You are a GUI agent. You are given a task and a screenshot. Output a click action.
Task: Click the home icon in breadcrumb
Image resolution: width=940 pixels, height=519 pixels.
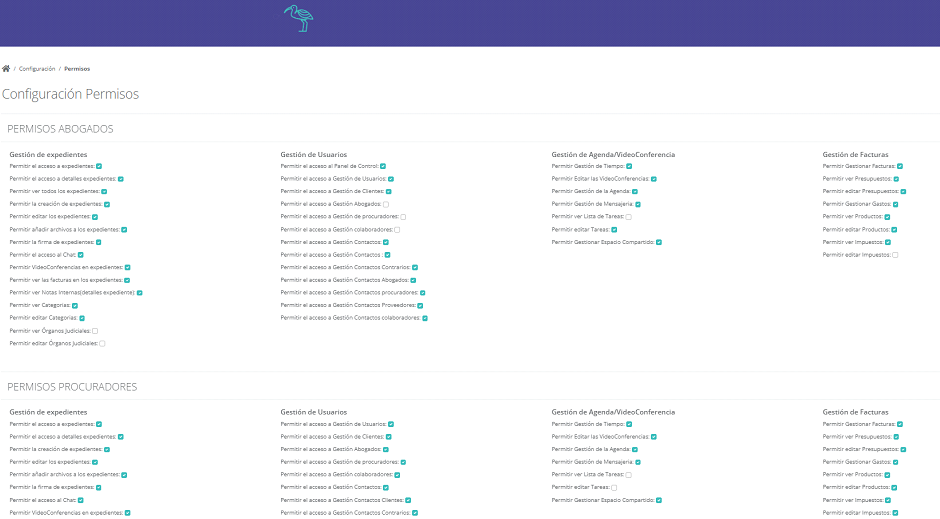(x=6, y=69)
